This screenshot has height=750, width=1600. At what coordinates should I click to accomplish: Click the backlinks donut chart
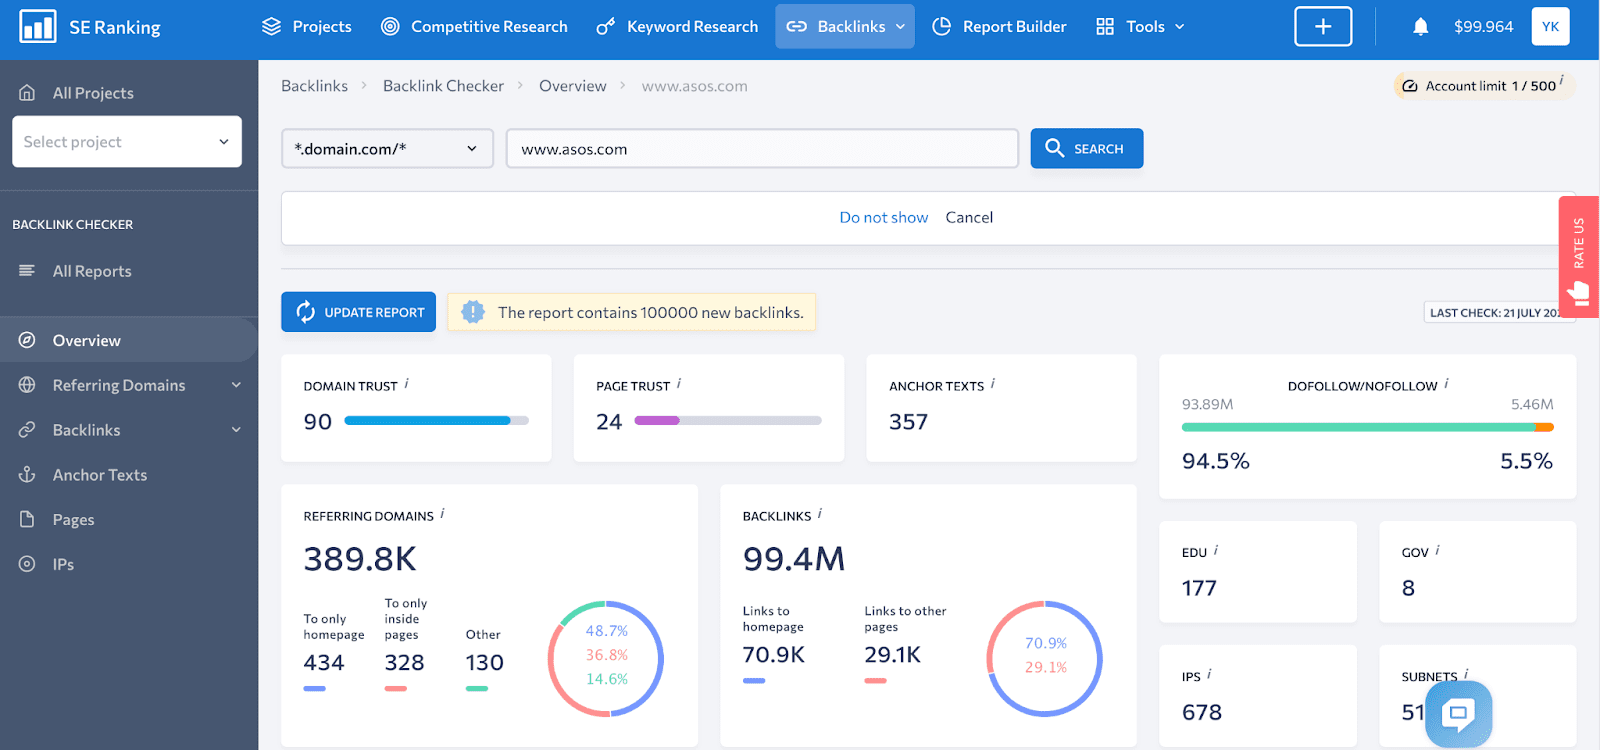click(x=1045, y=659)
